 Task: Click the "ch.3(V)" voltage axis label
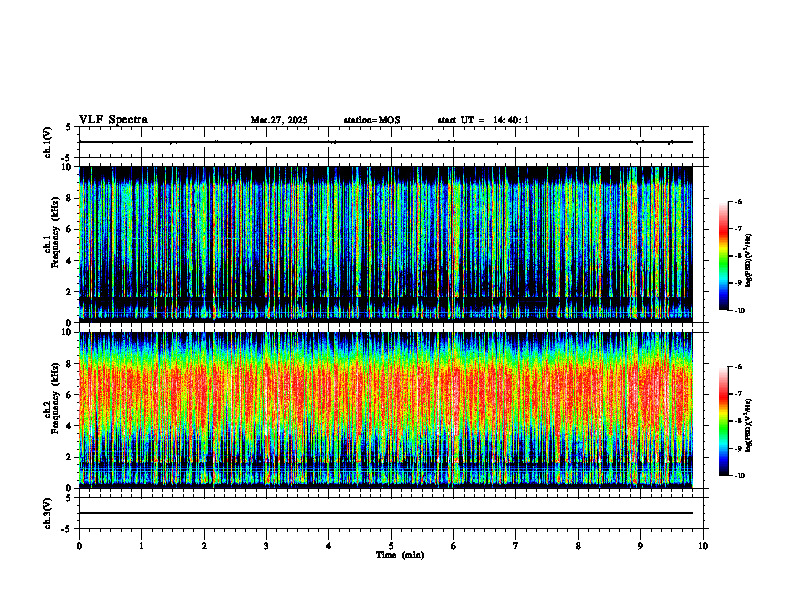(48, 514)
